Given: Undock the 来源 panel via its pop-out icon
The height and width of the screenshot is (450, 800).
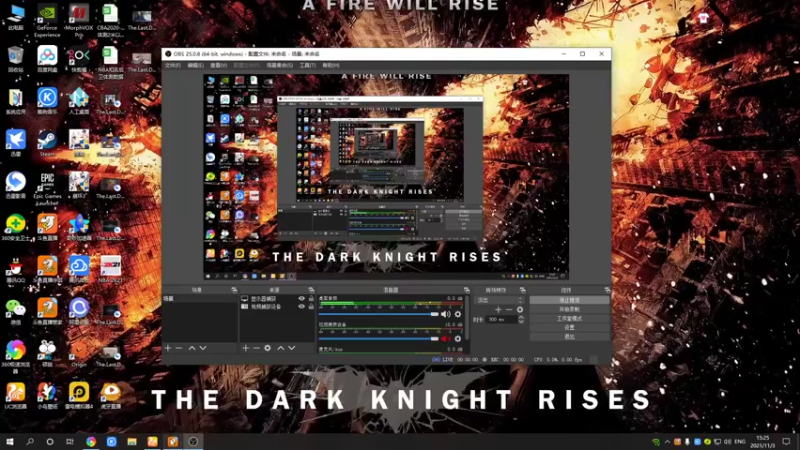Looking at the screenshot, I should pyautogui.click(x=311, y=290).
